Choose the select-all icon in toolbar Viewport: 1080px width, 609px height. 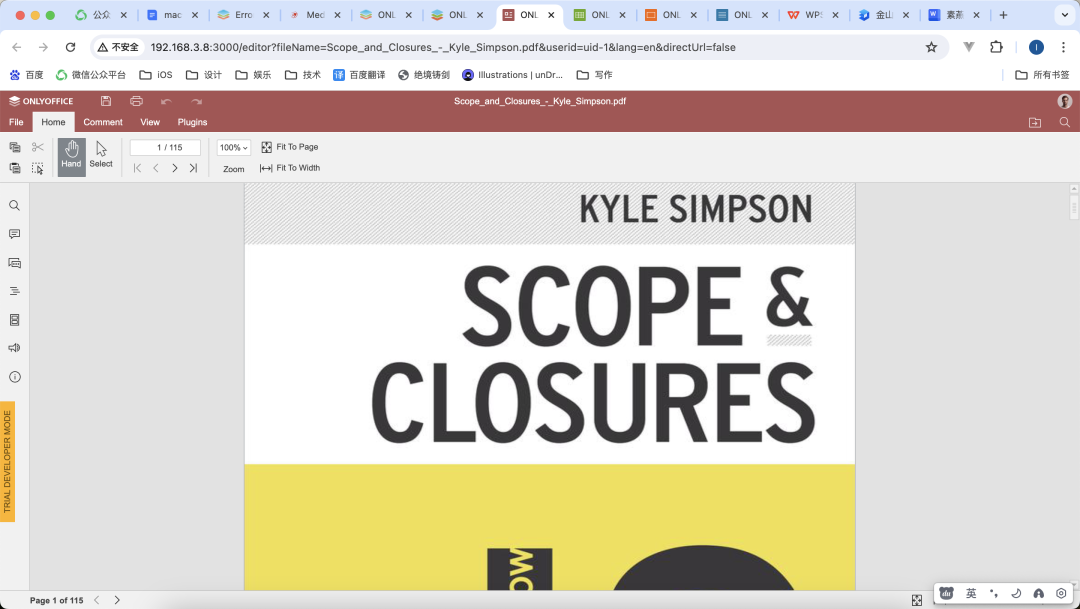pyautogui.click(x=38, y=168)
